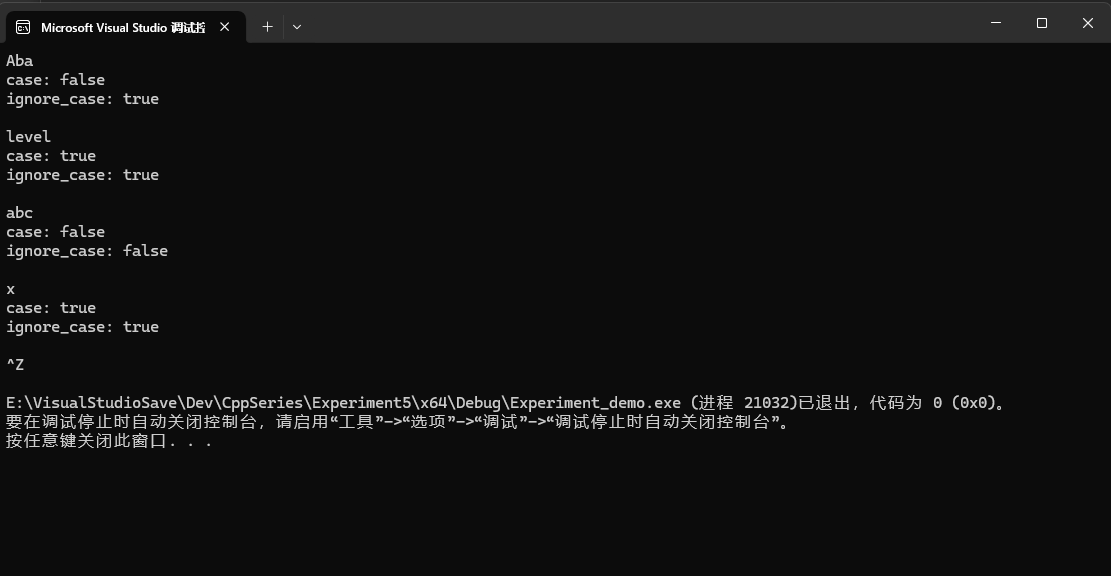Click the Experiment_demo.exe file path text
The width and height of the screenshot is (1111, 576).
(x=300, y=402)
